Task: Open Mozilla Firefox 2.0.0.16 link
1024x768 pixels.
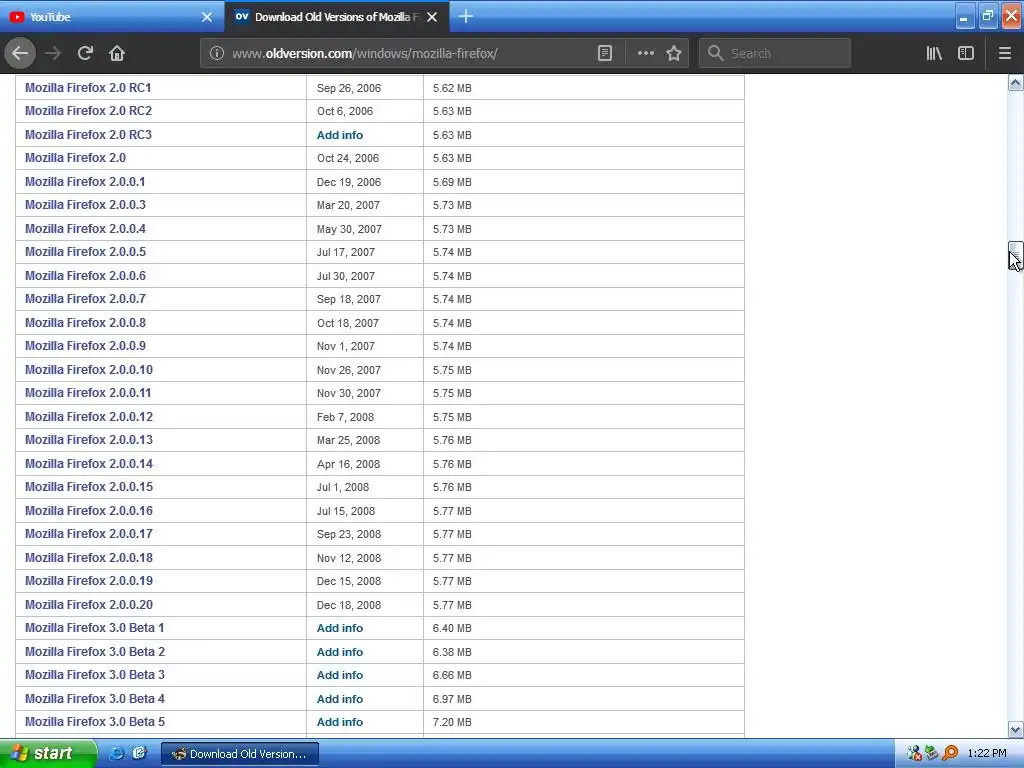Action: pyautogui.click(x=89, y=511)
